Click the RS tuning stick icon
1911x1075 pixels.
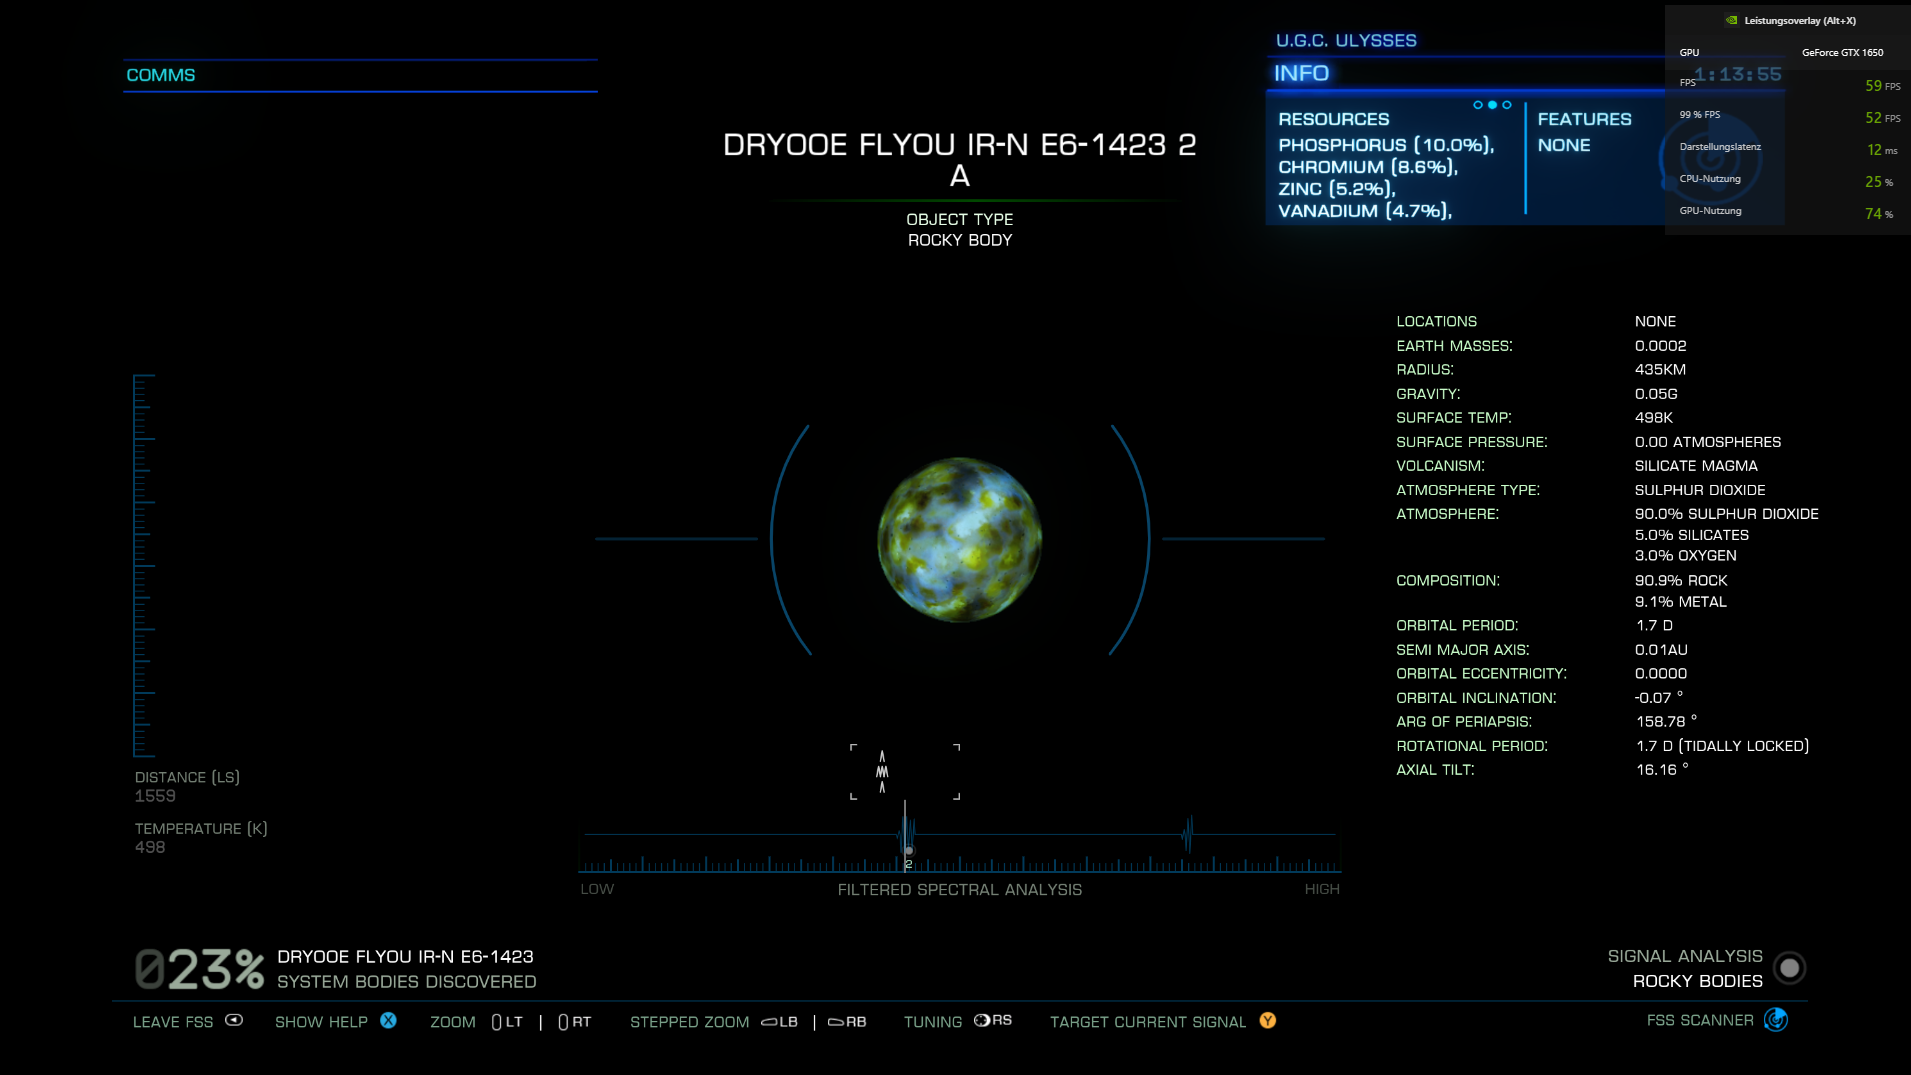click(982, 1020)
